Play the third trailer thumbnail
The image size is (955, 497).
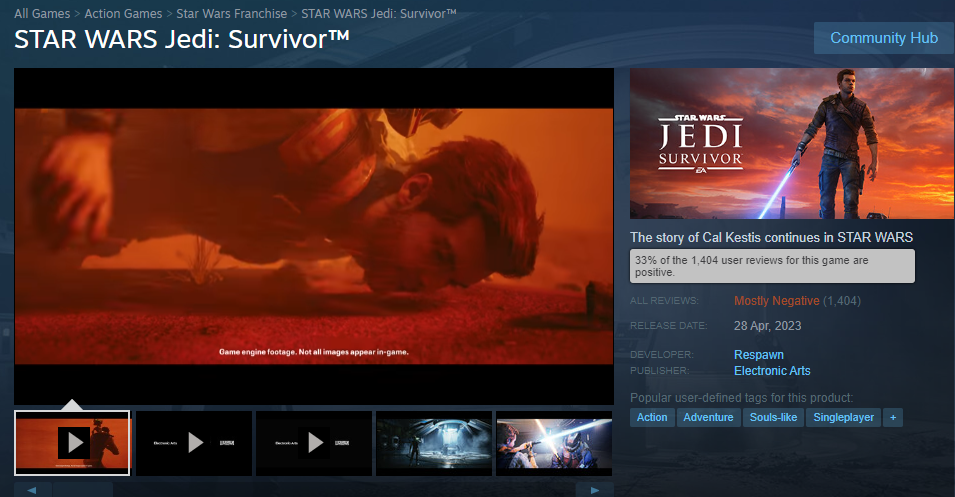[314, 443]
